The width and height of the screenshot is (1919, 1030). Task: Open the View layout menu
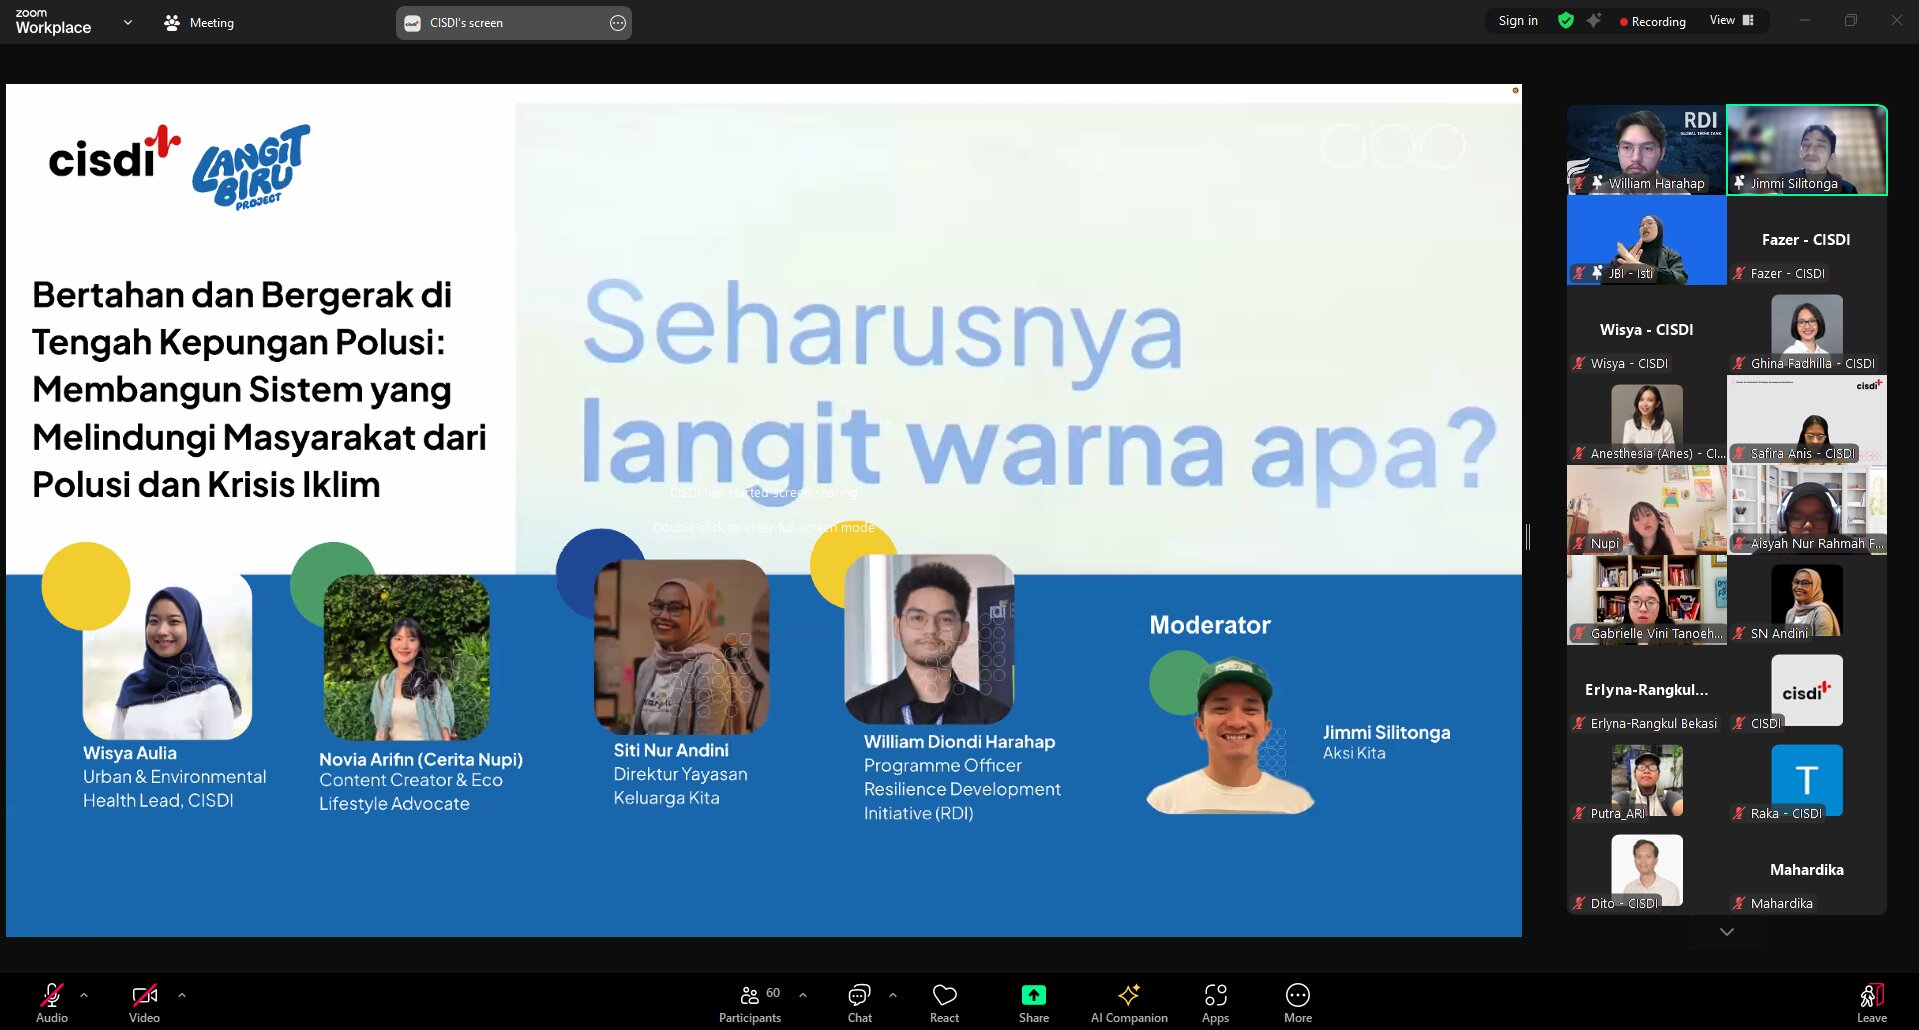1732,20
